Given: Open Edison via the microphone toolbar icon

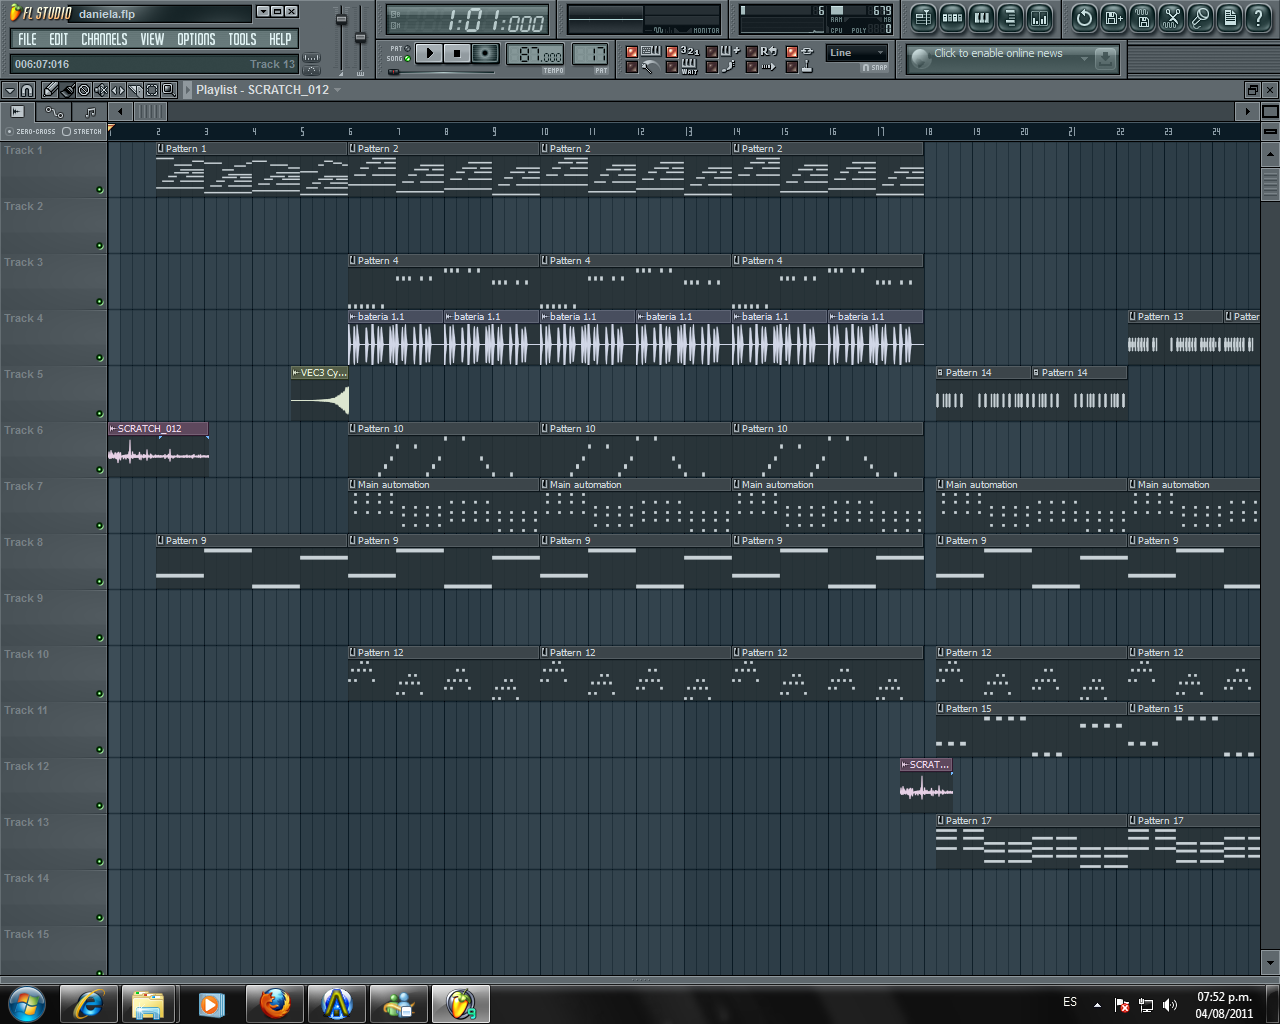Looking at the screenshot, I should [x=1199, y=18].
